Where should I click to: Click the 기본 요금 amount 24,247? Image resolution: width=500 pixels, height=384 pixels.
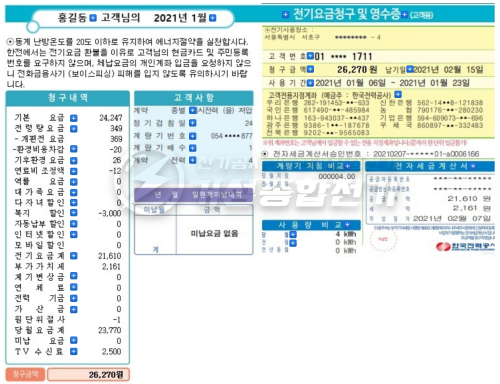[111, 118]
